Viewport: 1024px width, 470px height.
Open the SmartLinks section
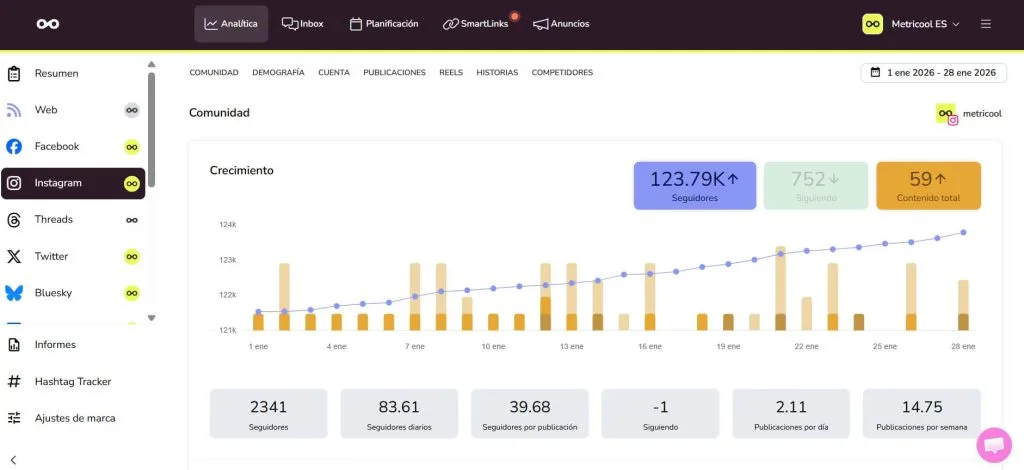[476, 24]
